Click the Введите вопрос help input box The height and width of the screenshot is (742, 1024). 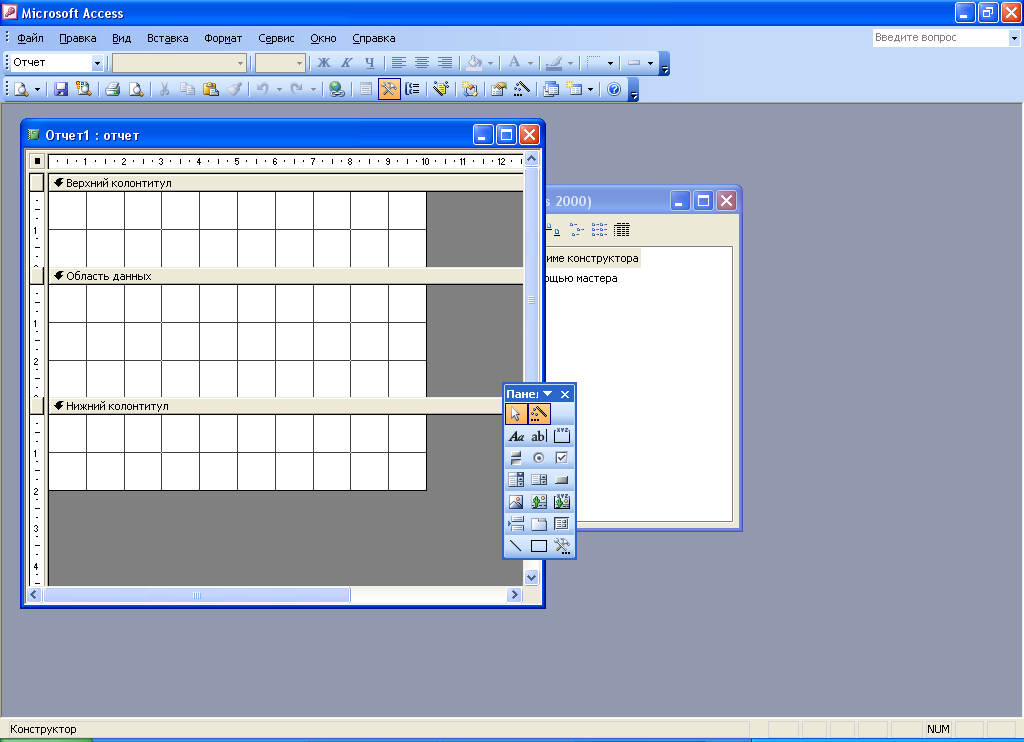click(940, 38)
